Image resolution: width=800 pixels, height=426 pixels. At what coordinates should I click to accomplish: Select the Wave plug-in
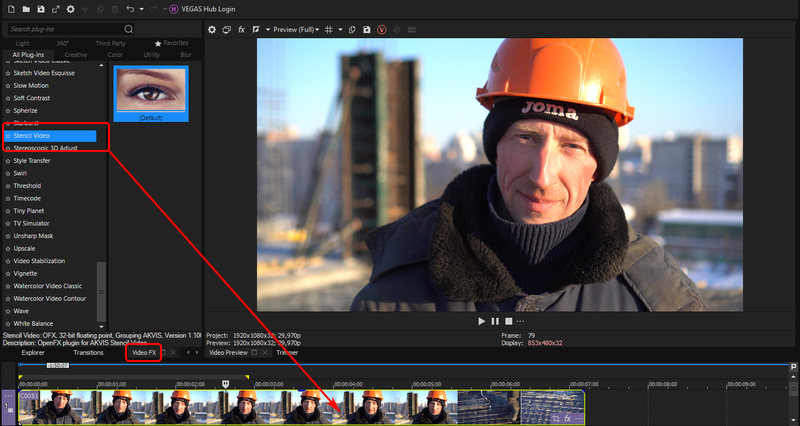click(x=21, y=311)
